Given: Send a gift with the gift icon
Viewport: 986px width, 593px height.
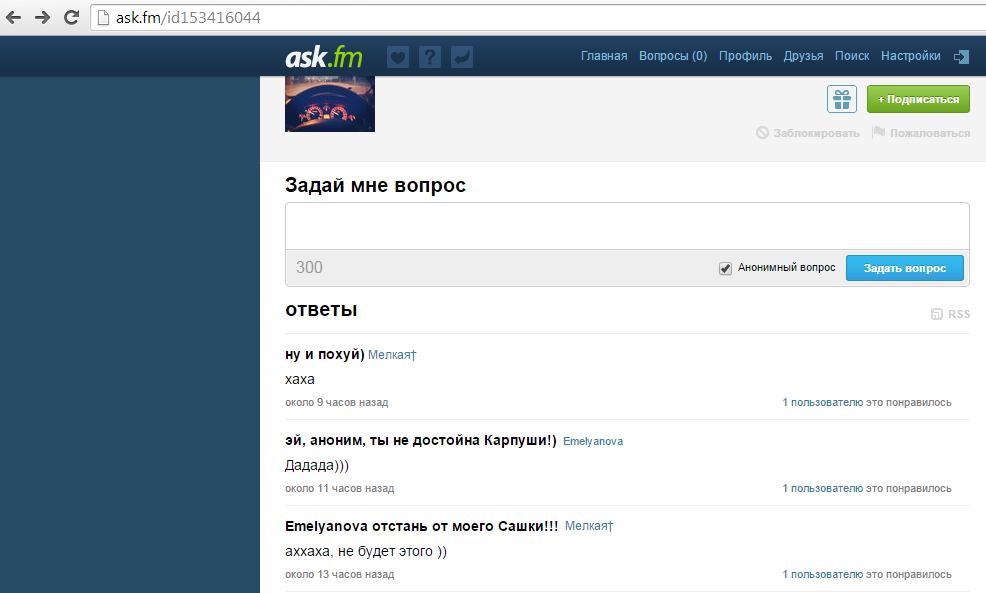Looking at the screenshot, I should pos(841,99).
